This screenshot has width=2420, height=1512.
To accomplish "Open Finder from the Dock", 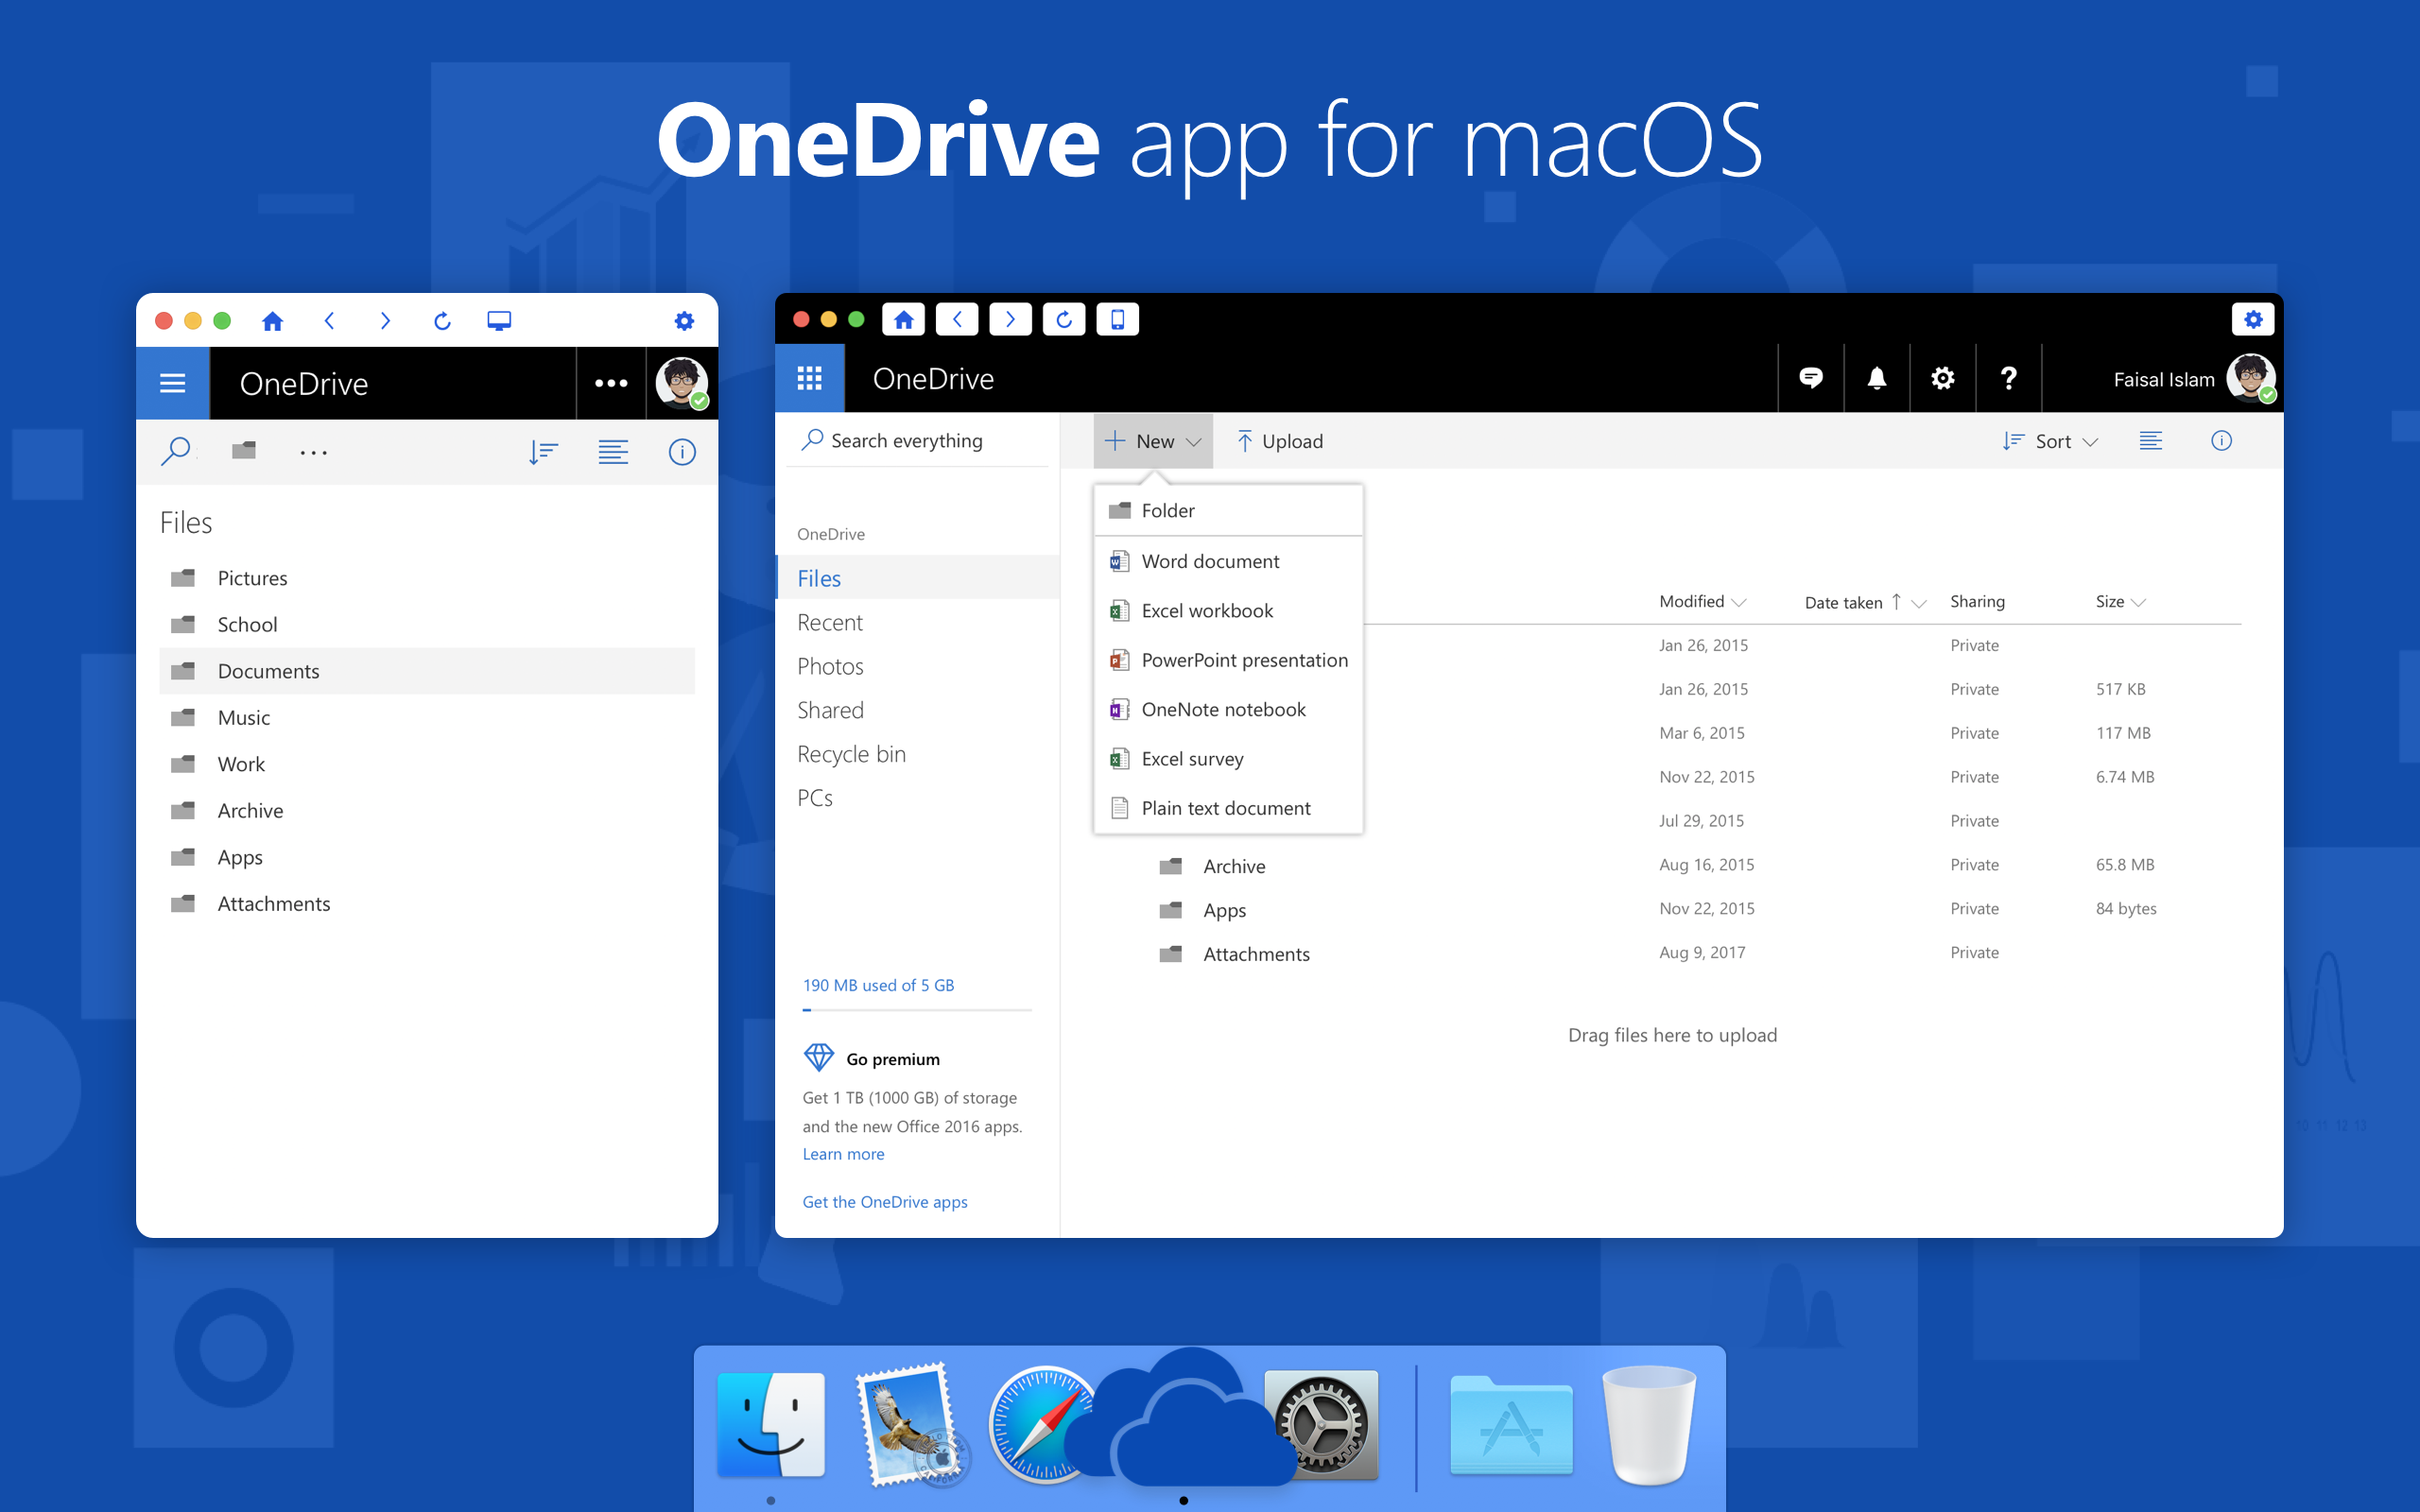I will pyautogui.click(x=771, y=1425).
